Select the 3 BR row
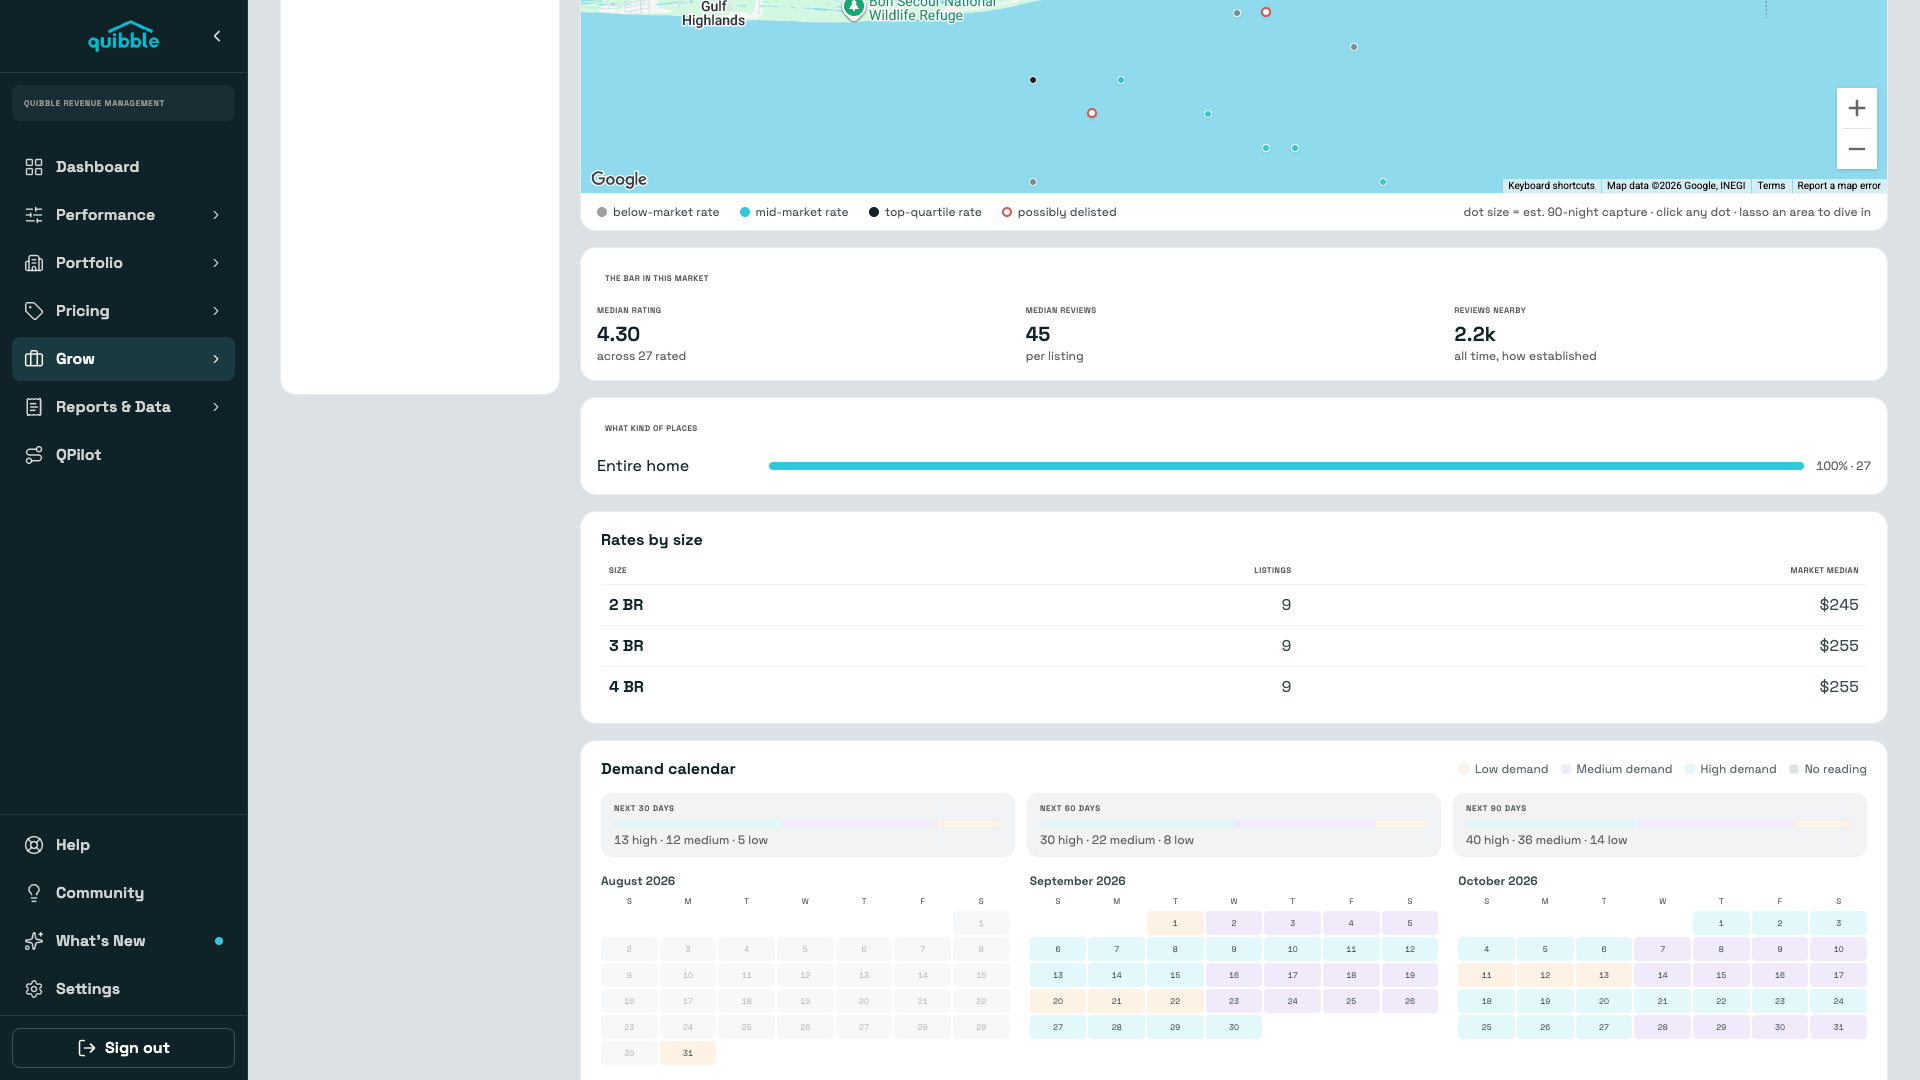 [x=1234, y=646]
